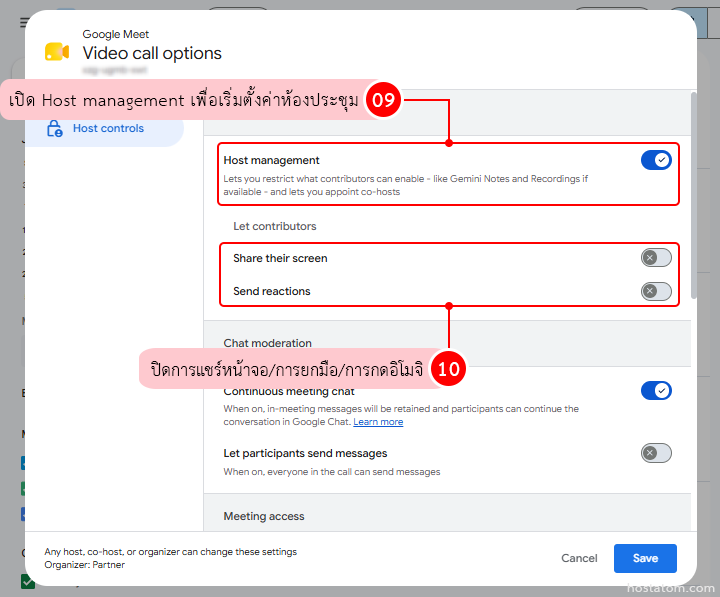Enable Let participants send messages toggle
This screenshot has height=597, width=720.
click(x=656, y=453)
